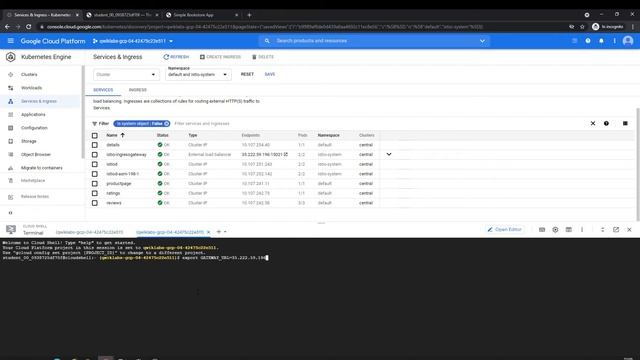Viewport: 640px width, 360px height.
Task: Switch to the Services tab
Action: (x=103, y=90)
